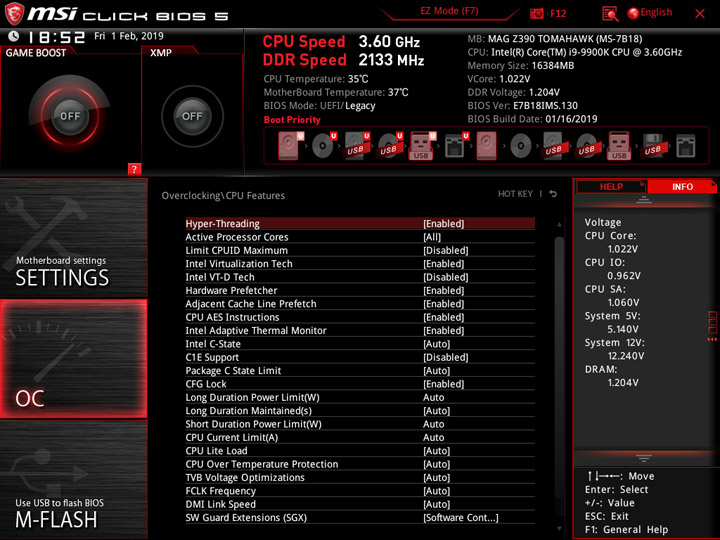This screenshot has width=720, height=540.
Task: Open Active Processor Cores options
Action: click(360, 237)
